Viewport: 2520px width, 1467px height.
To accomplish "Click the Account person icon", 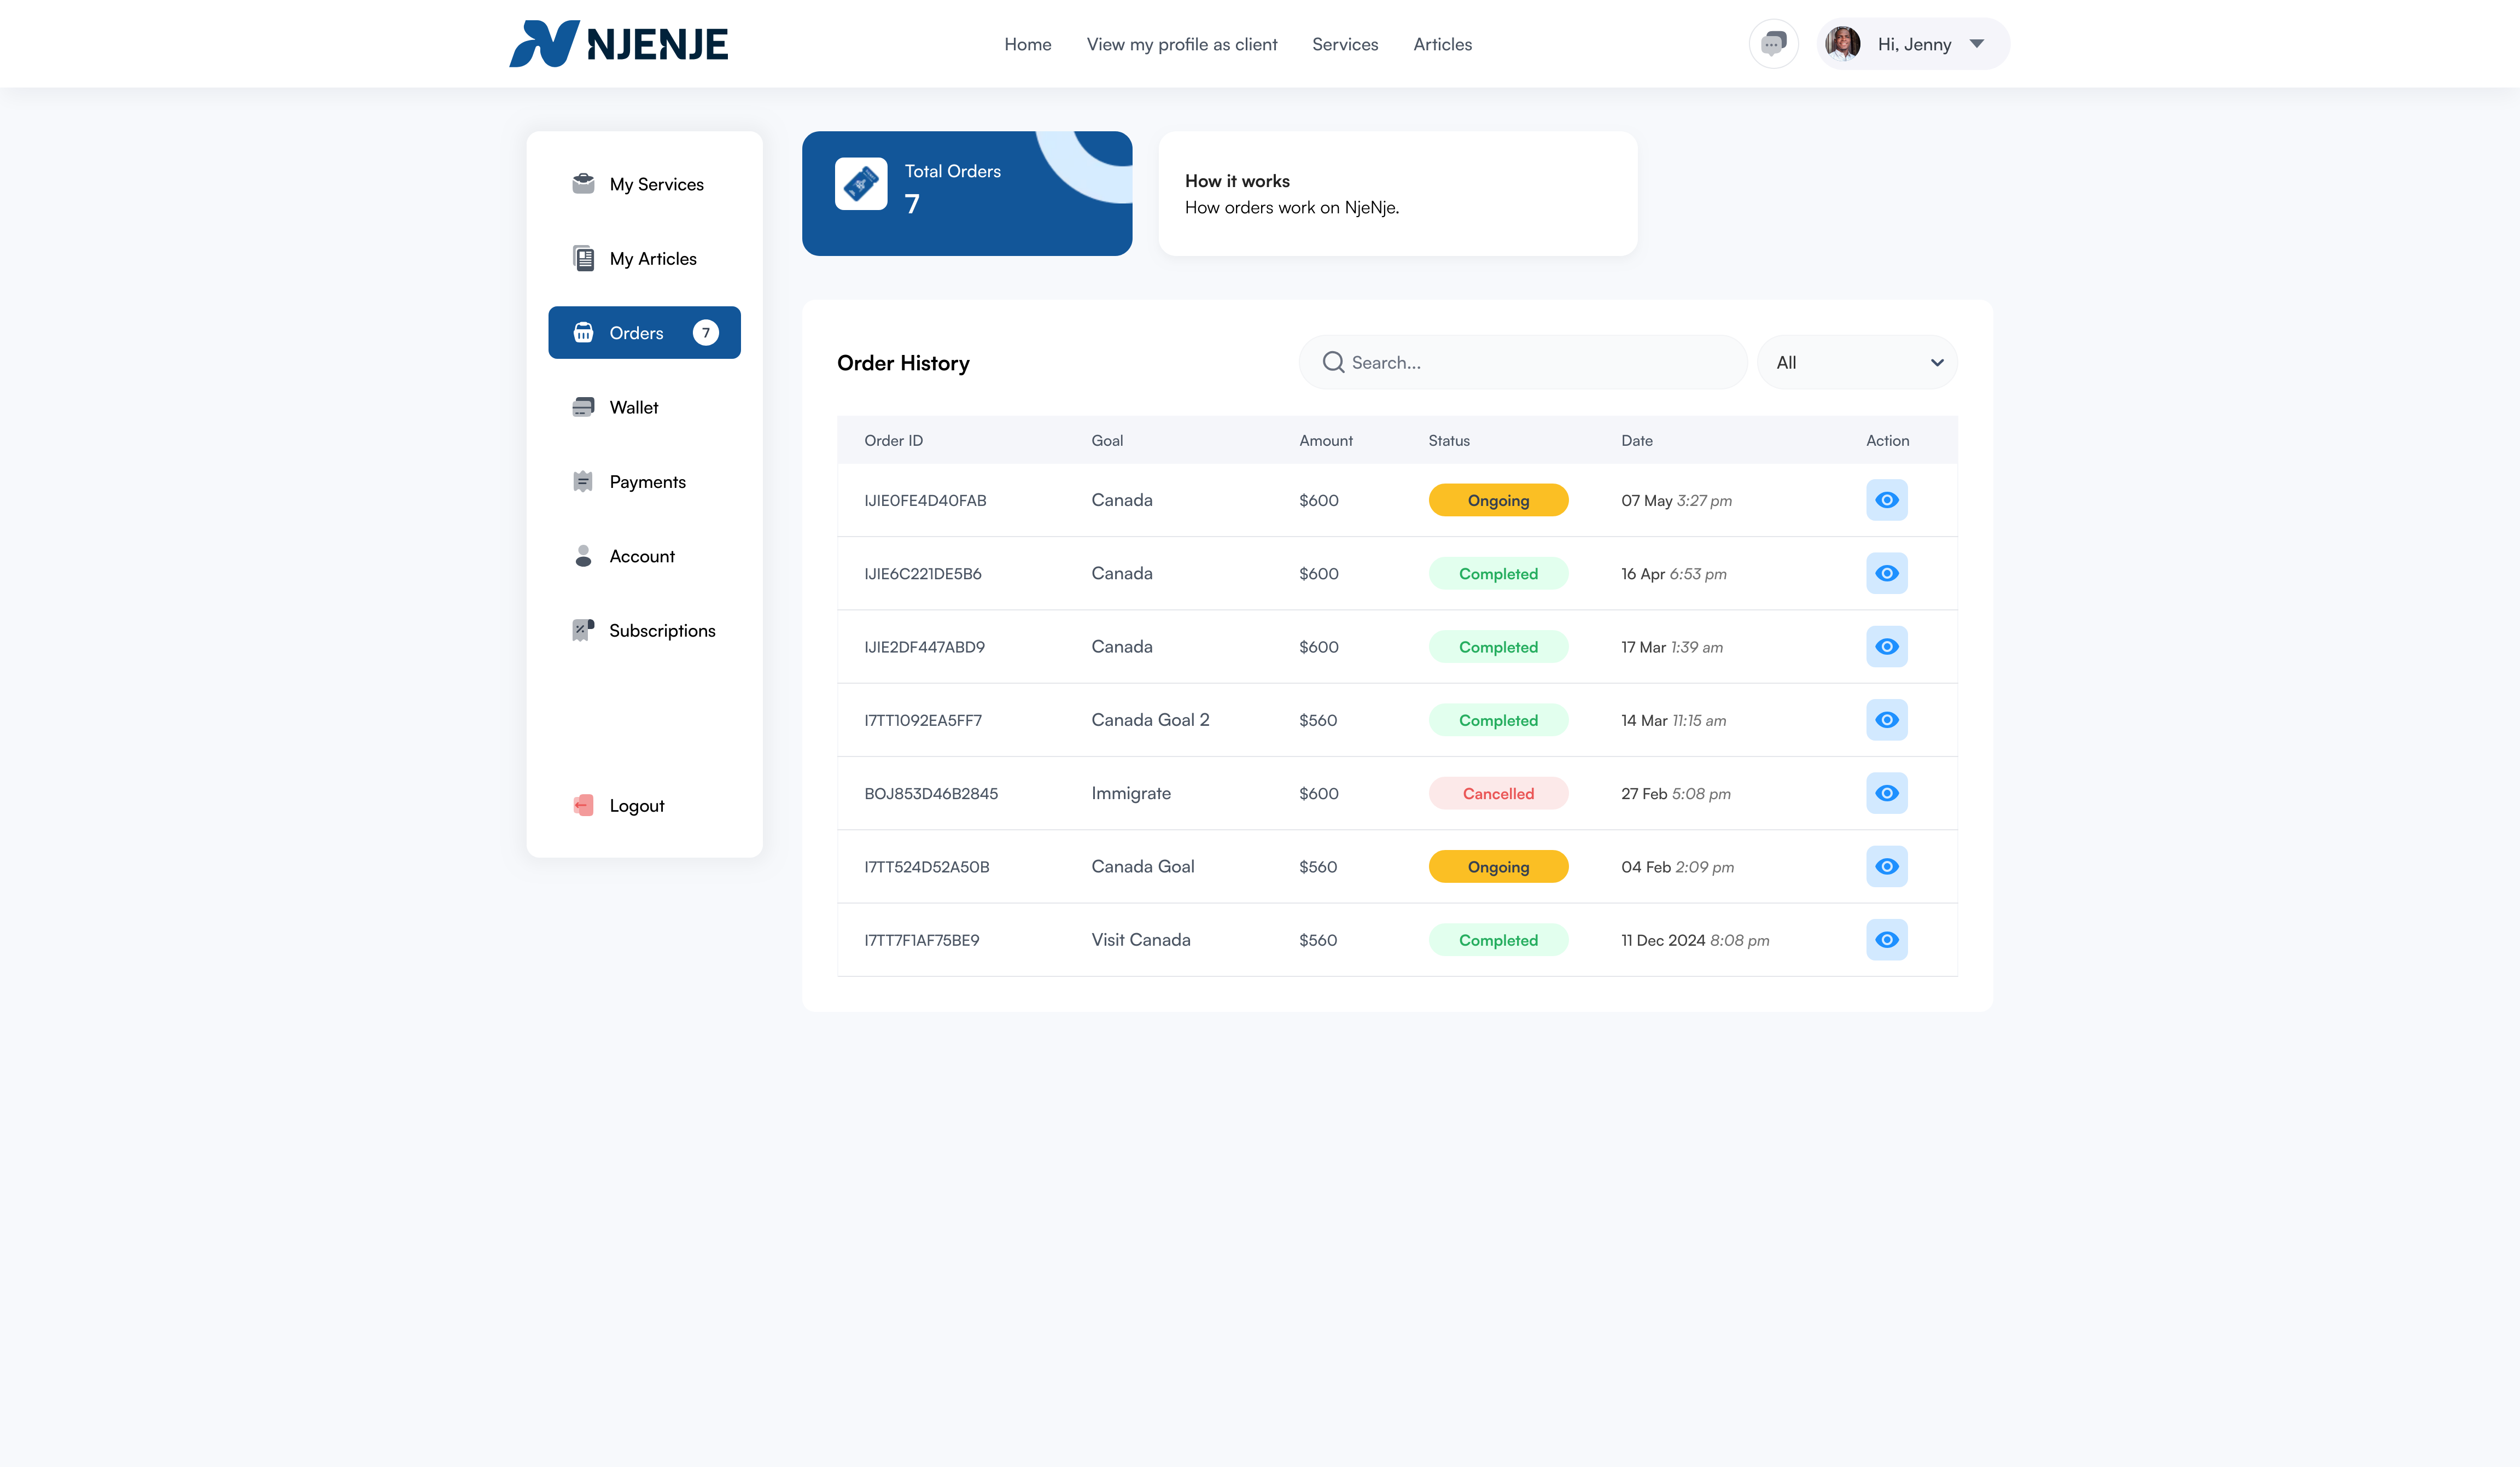I will [x=583, y=556].
